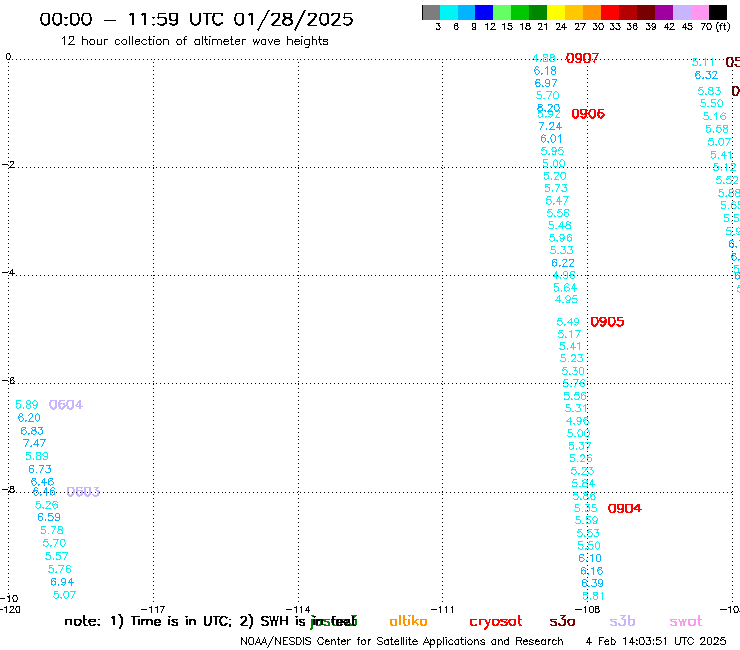740x650 pixels.
Task: Click the wave height value 7.24
Action: [550, 127]
